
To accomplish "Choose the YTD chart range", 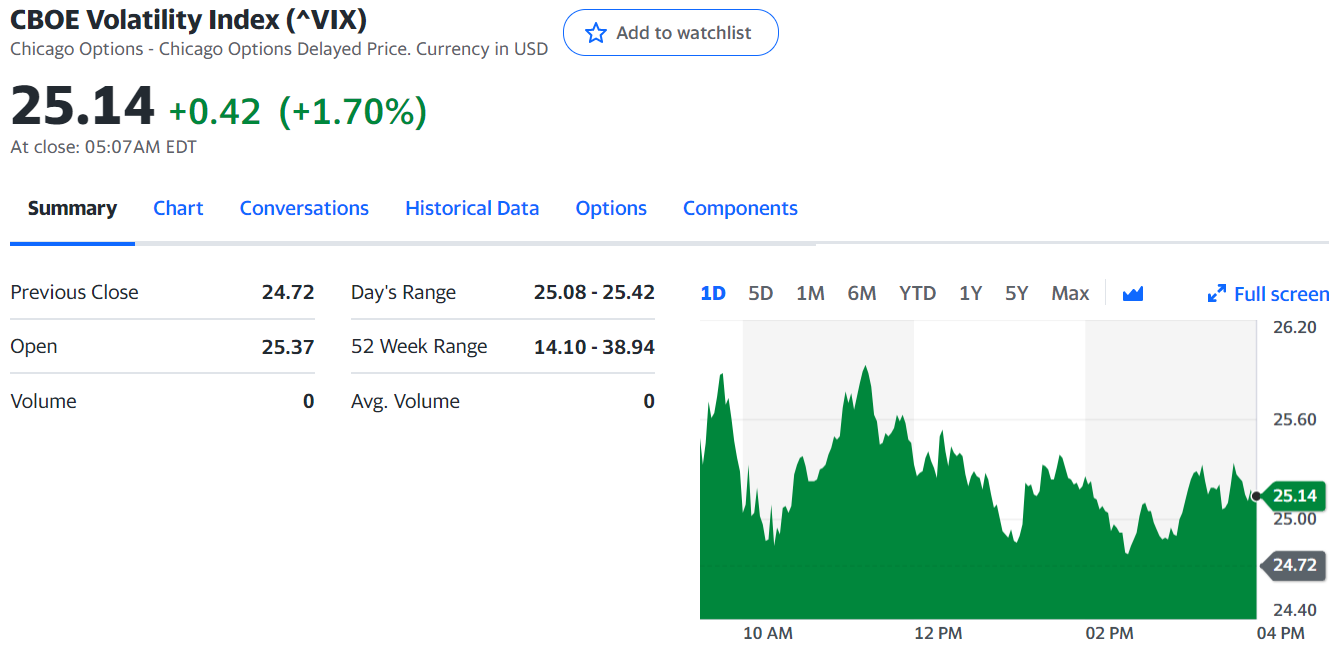I will coord(917,293).
